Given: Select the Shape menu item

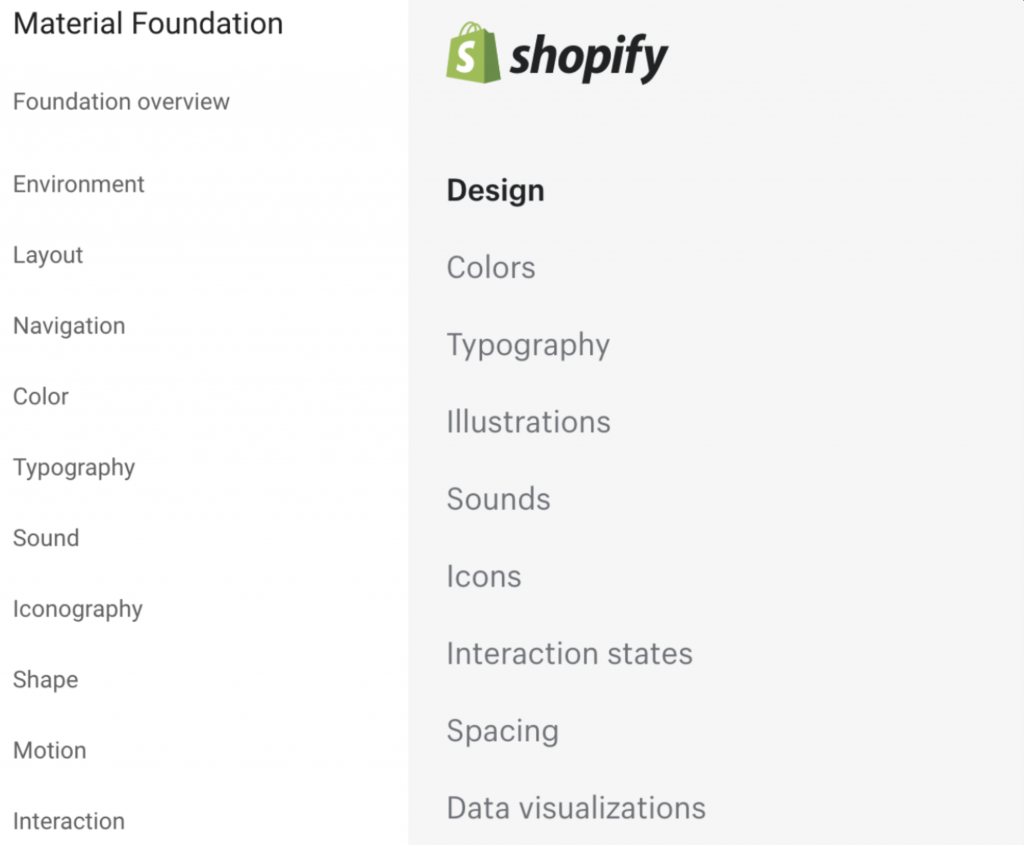Looking at the screenshot, I should coord(45,680).
